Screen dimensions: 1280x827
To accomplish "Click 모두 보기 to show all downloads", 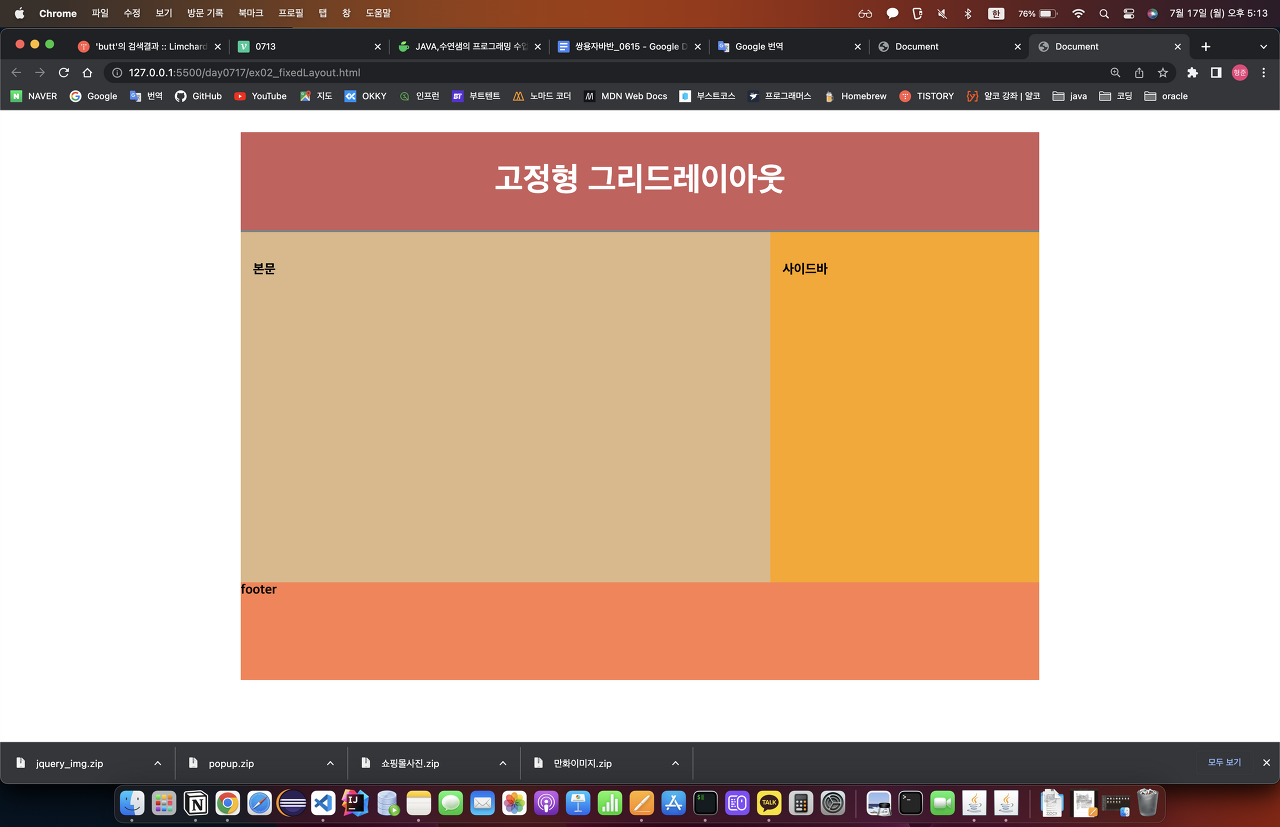I will point(1224,763).
